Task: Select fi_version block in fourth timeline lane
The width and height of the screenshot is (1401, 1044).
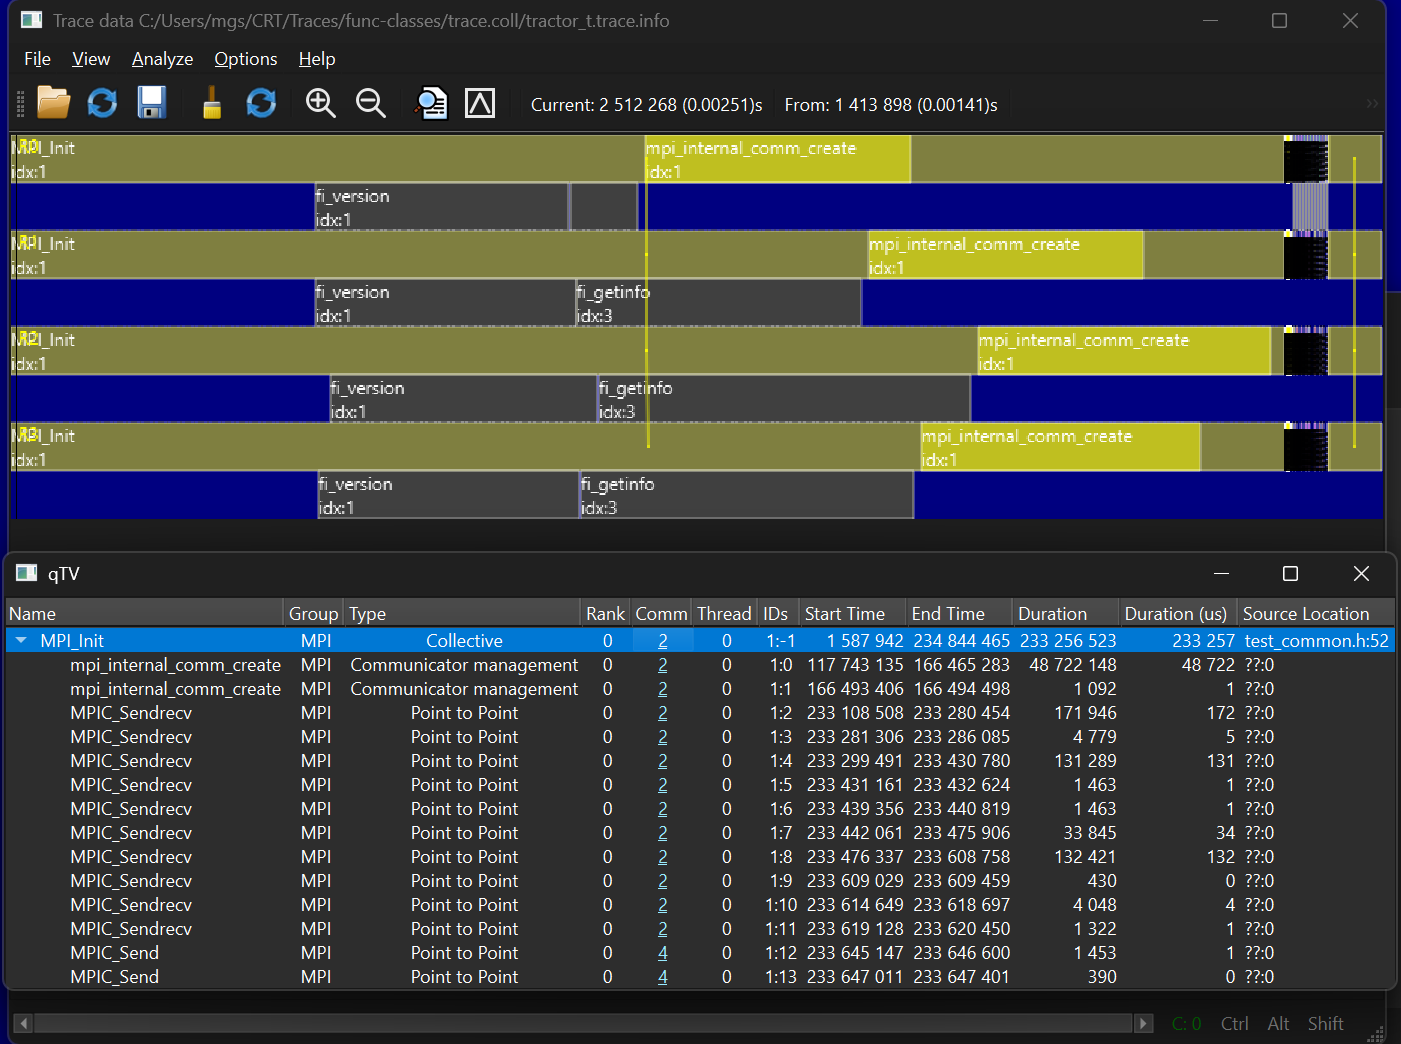Action: (x=448, y=495)
